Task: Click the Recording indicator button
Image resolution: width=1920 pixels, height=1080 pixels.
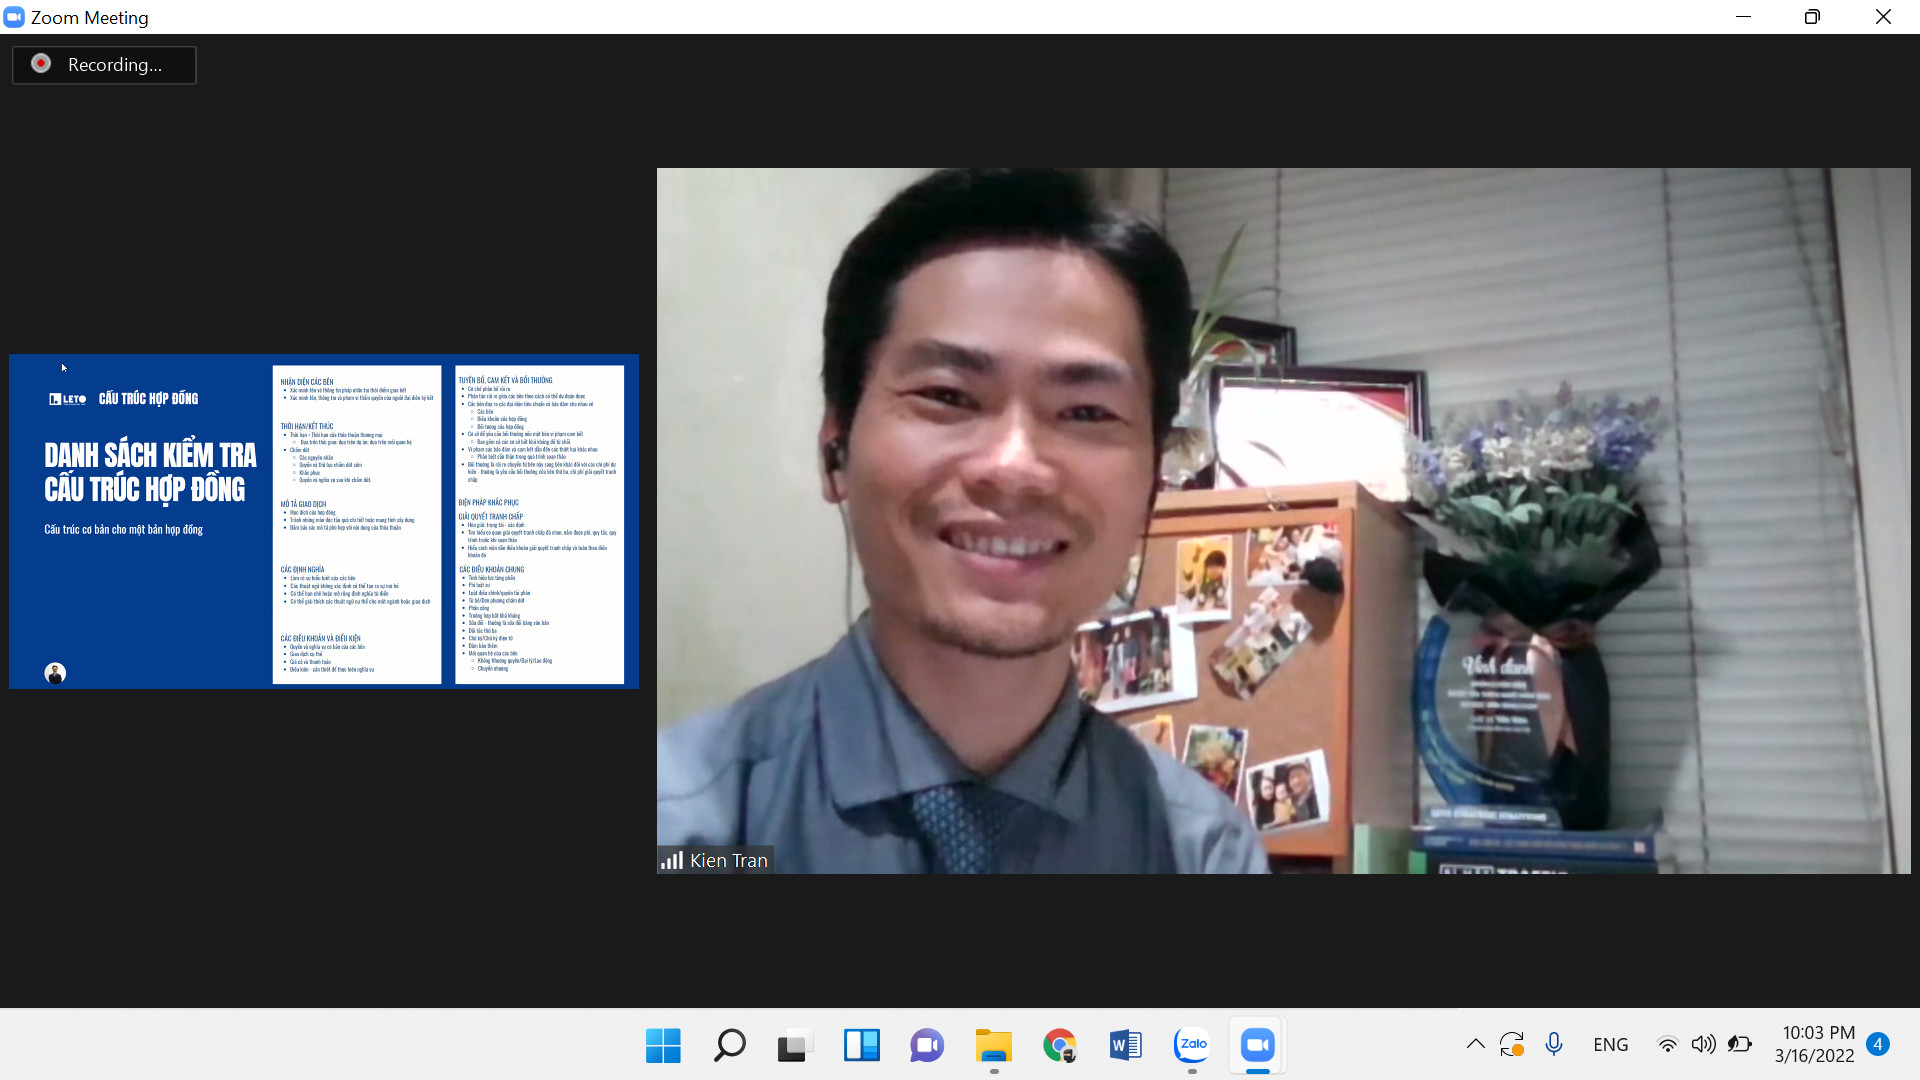Action: (104, 65)
